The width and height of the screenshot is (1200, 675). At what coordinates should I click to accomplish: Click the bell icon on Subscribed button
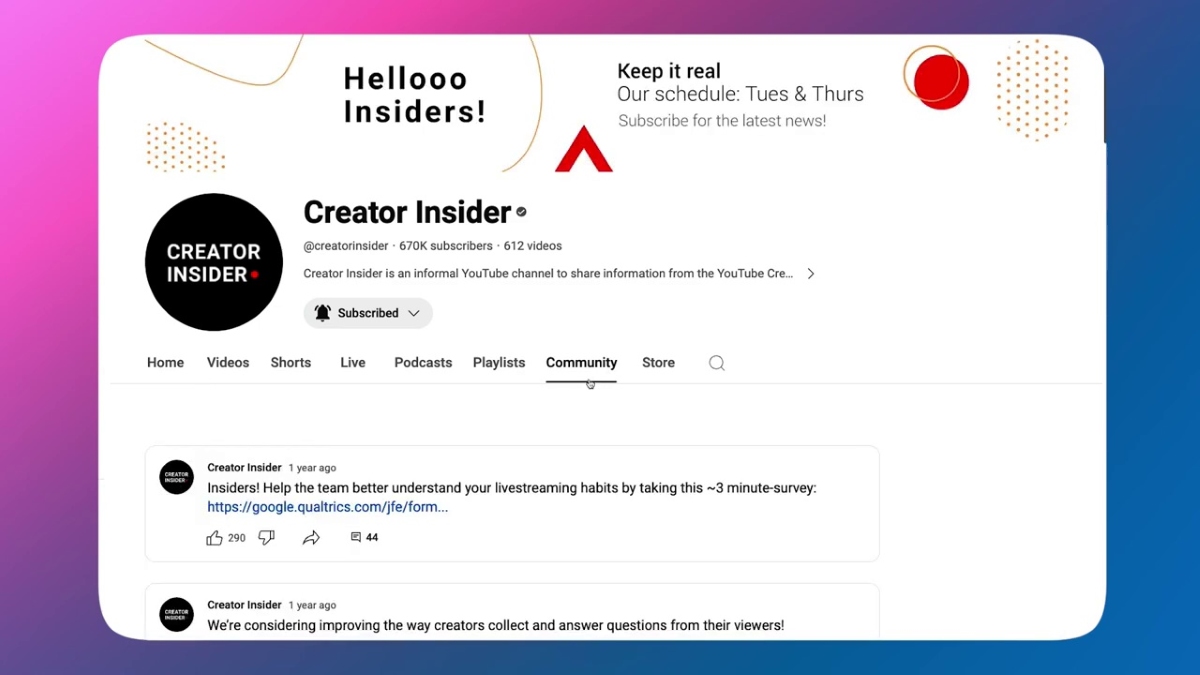pyautogui.click(x=322, y=313)
